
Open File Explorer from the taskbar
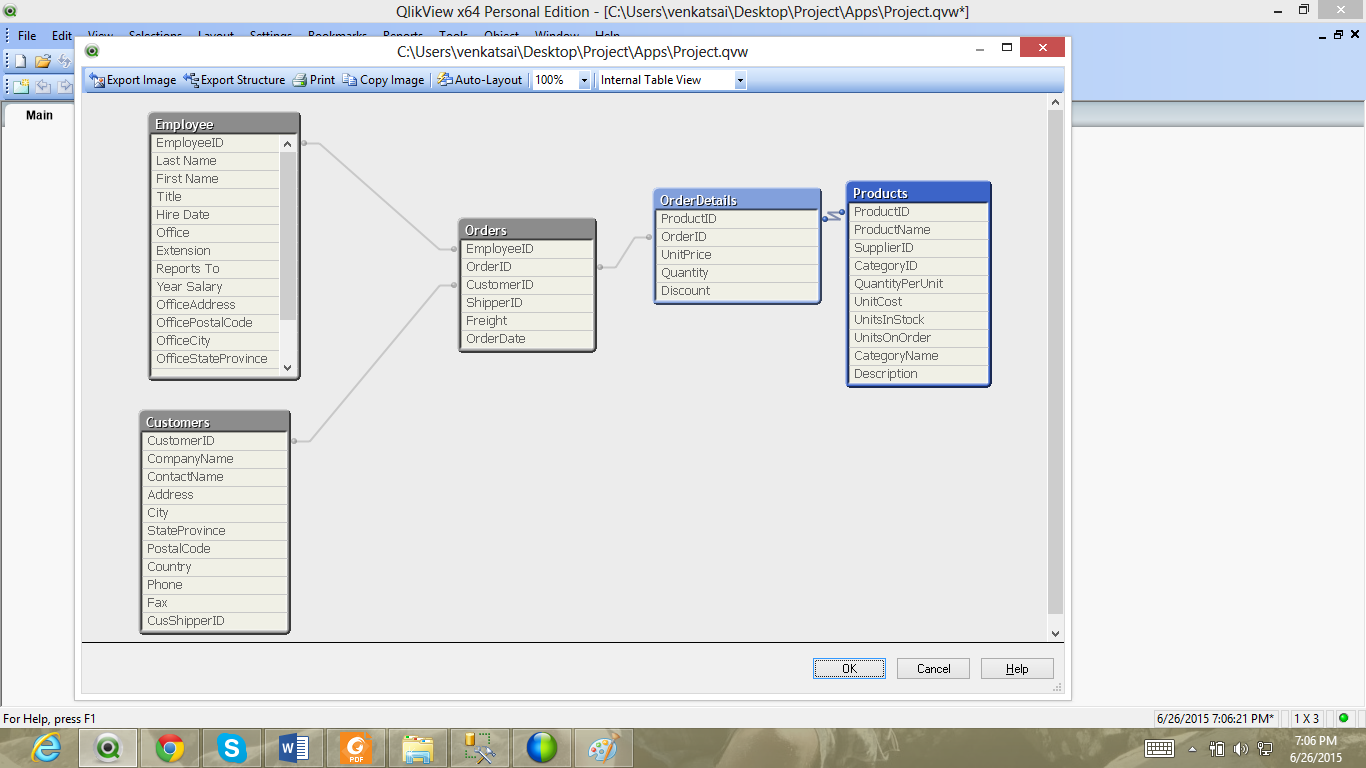tap(417, 747)
